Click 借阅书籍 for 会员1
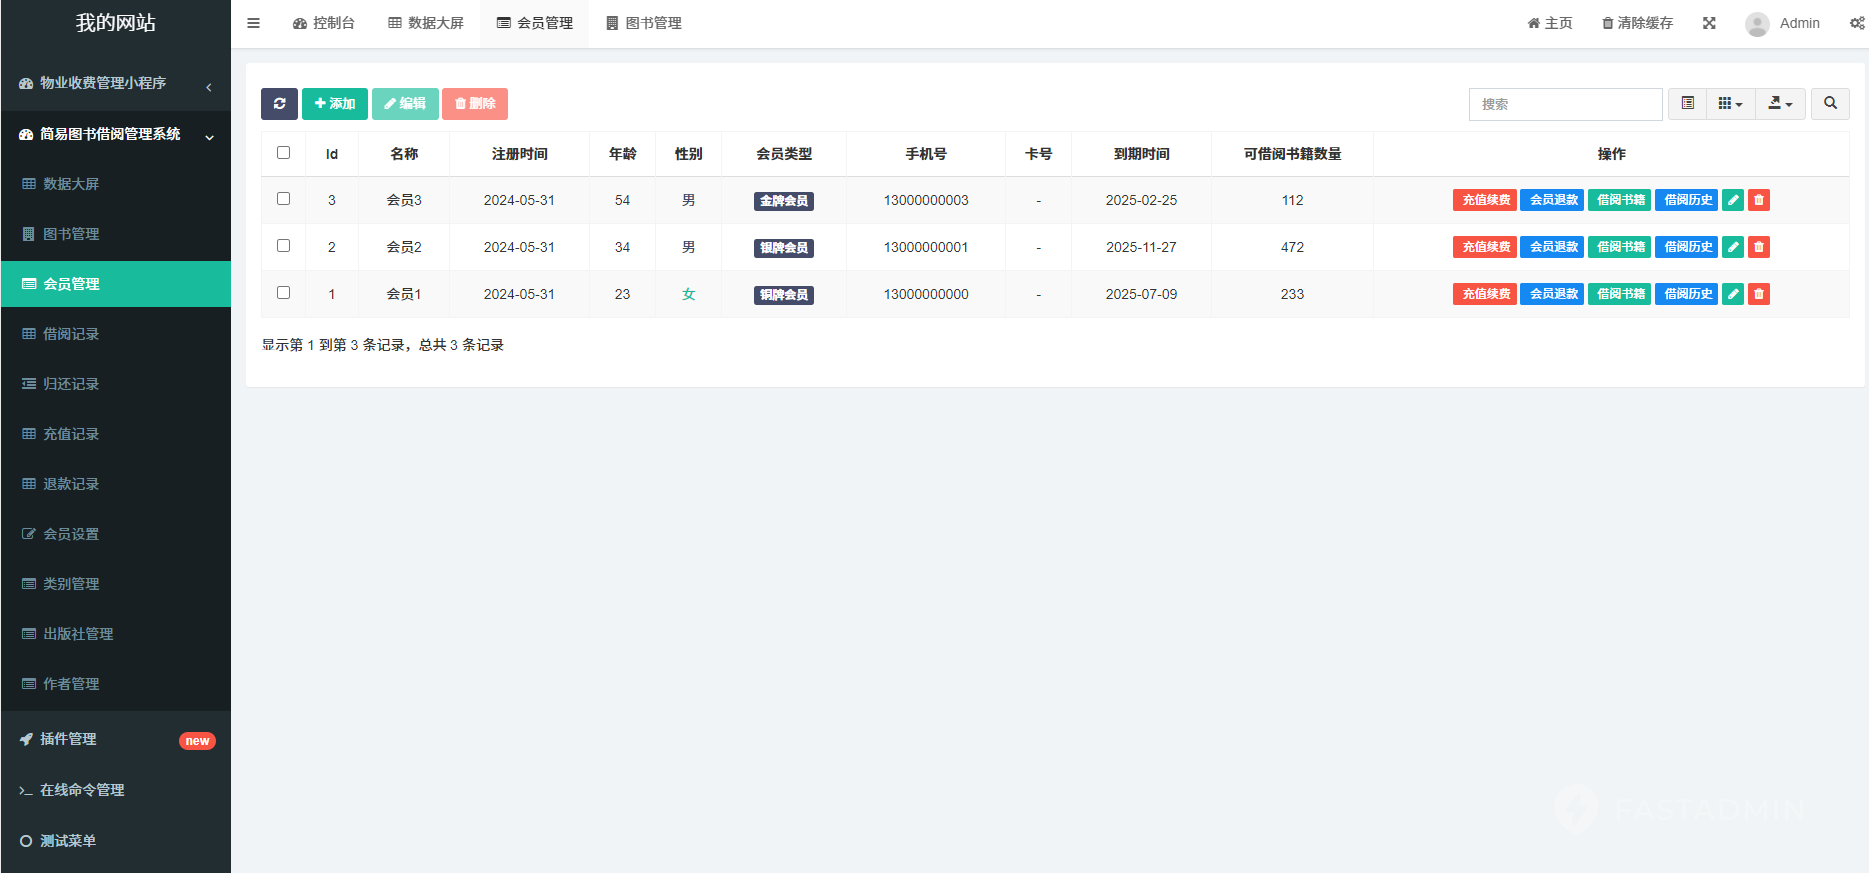Screen dimensions: 1869x873 (1619, 294)
